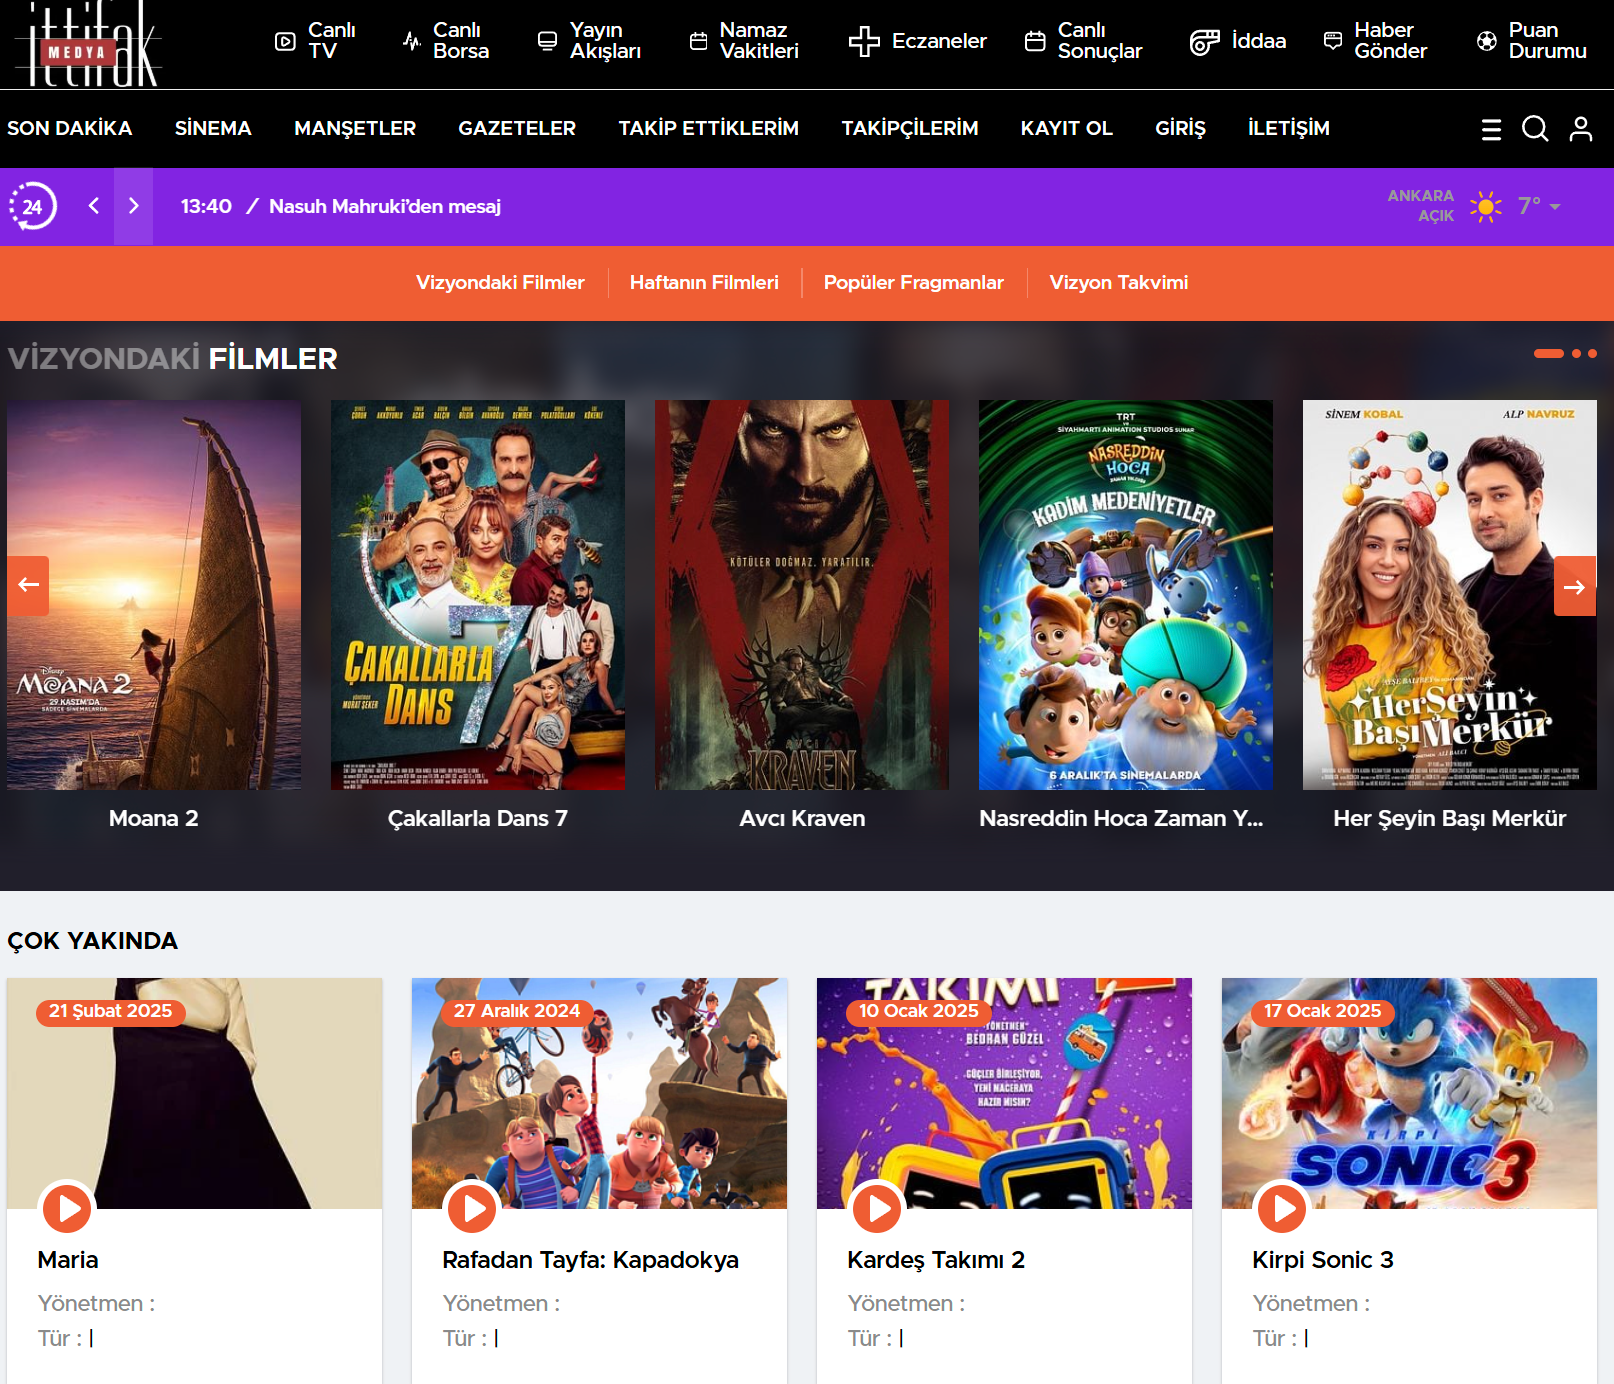
Task: Select the Vizyon Takvimi tab
Action: [x=1119, y=283]
